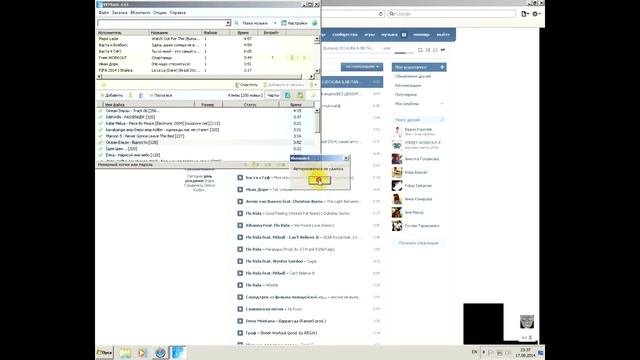Play Flo Rida feat. Wynter Gordon – Sugar
640x360 pixels.
pos(240,261)
